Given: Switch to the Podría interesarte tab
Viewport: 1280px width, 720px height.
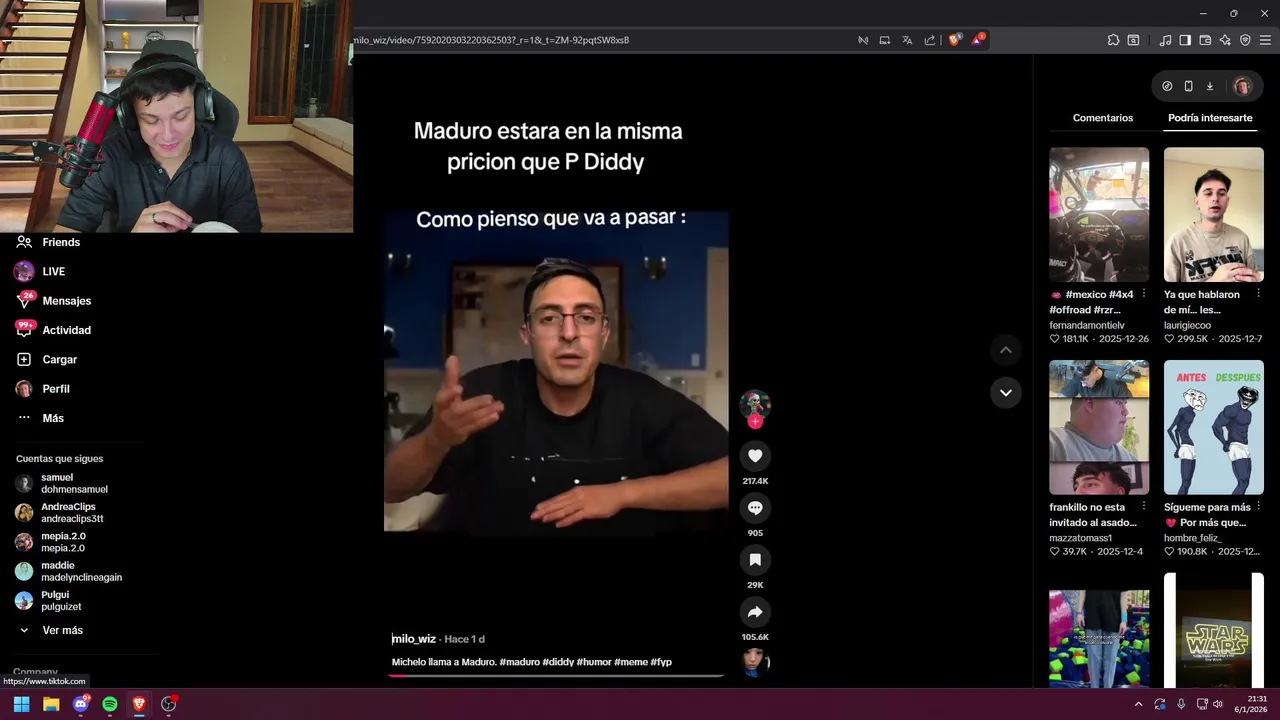Looking at the screenshot, I should click(x=1210, y=118).
